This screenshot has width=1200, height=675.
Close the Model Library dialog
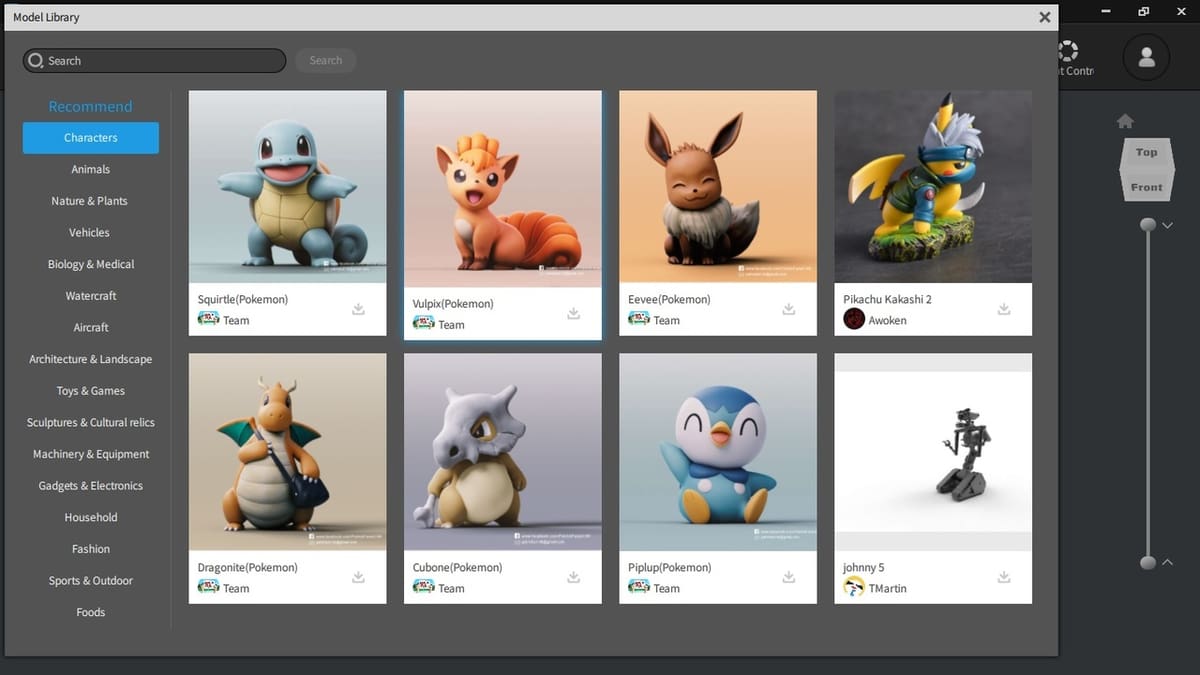1044,17
